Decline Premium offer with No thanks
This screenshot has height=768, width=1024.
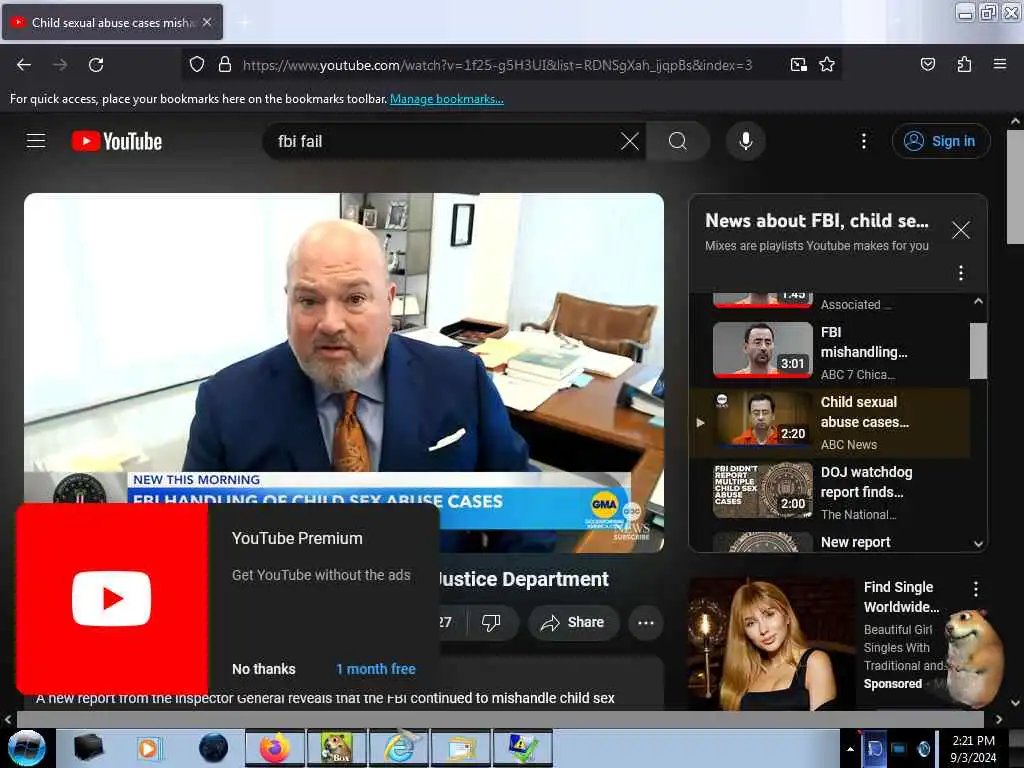click(x=264, y=669)
